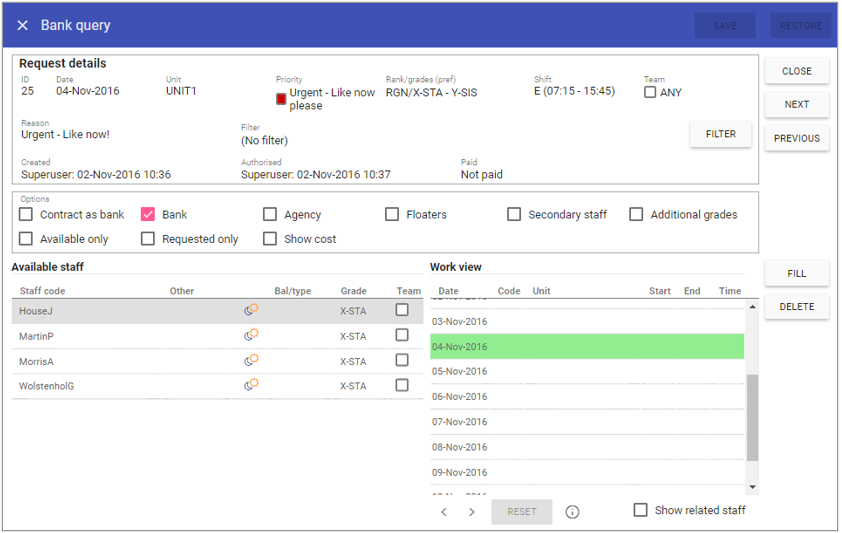Tick the Team checkbox for MartinP
842x533 pixels.
click(402, 335)
